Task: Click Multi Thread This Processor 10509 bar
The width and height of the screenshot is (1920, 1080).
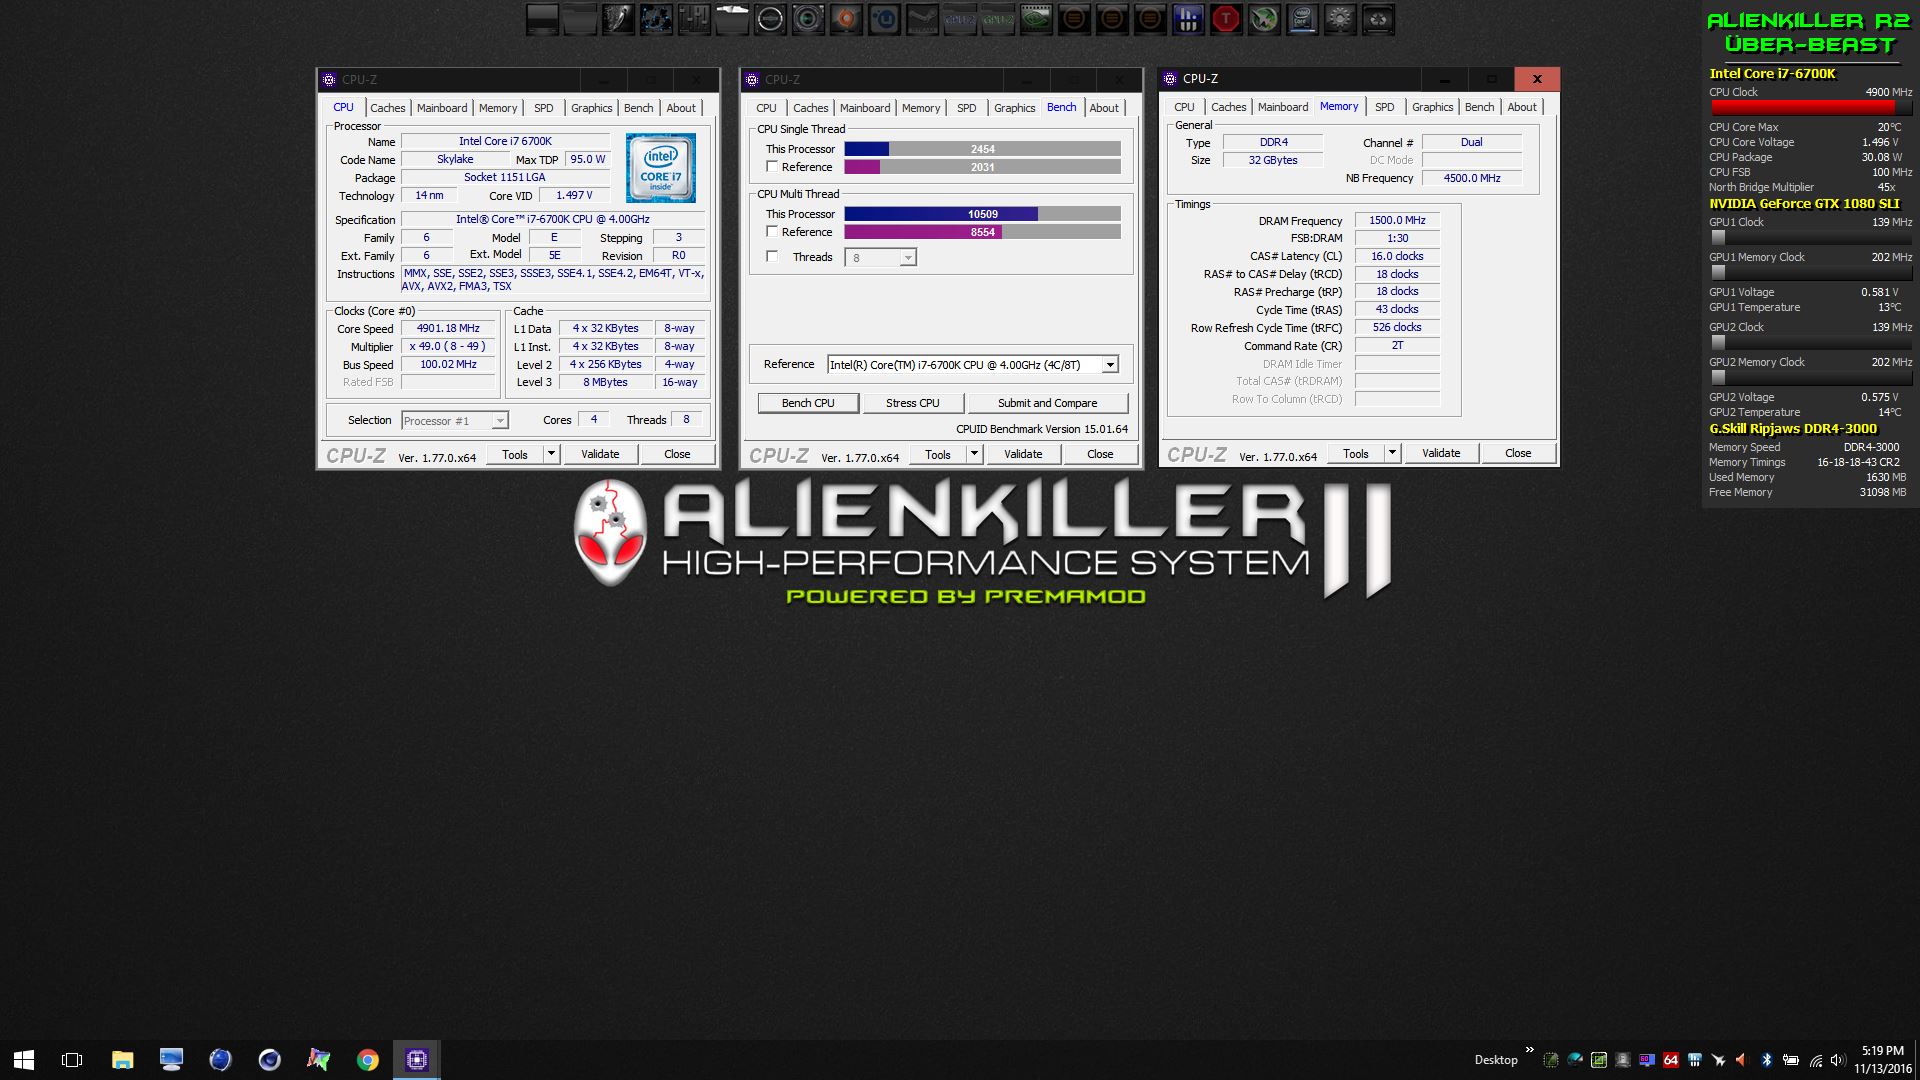Action: coord(982,214)
